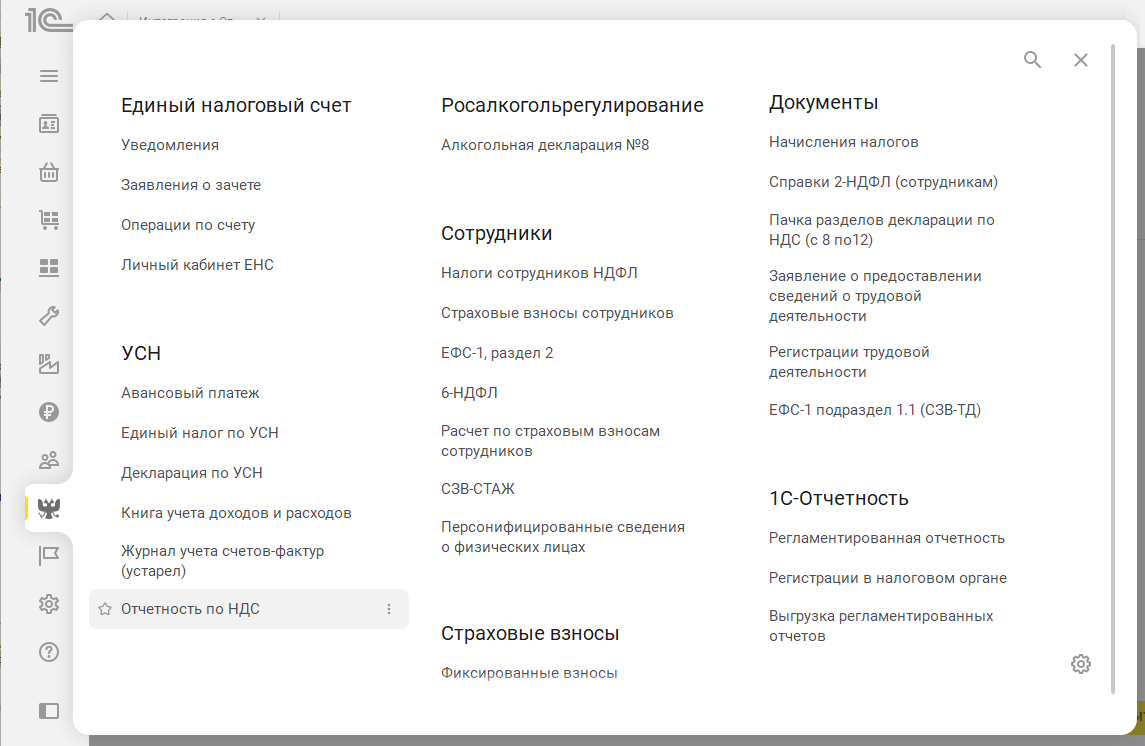Open the ruble money section icon
Screen dimensions: 1145x746
tap(48, 412)
